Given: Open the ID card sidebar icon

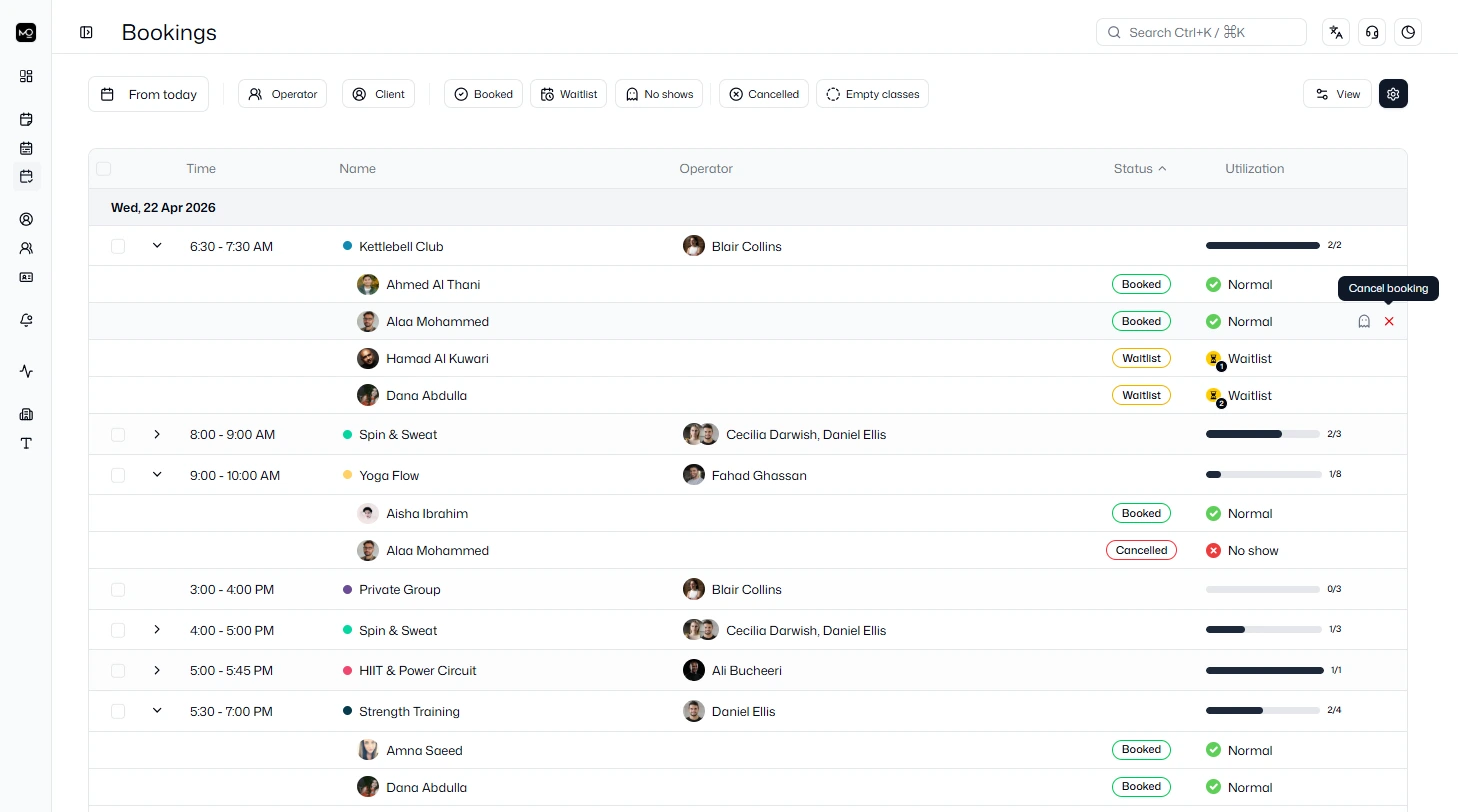Looking at the screenshot, I should coord(26,277).
